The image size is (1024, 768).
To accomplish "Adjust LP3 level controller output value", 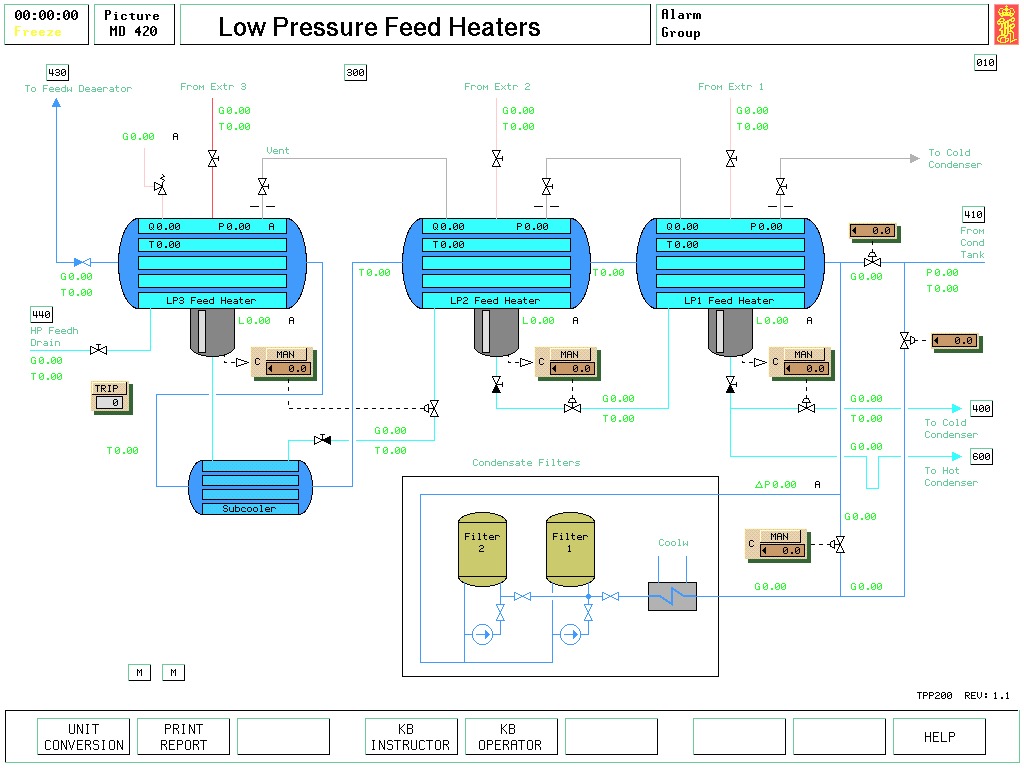I will (x=288, y=369).
